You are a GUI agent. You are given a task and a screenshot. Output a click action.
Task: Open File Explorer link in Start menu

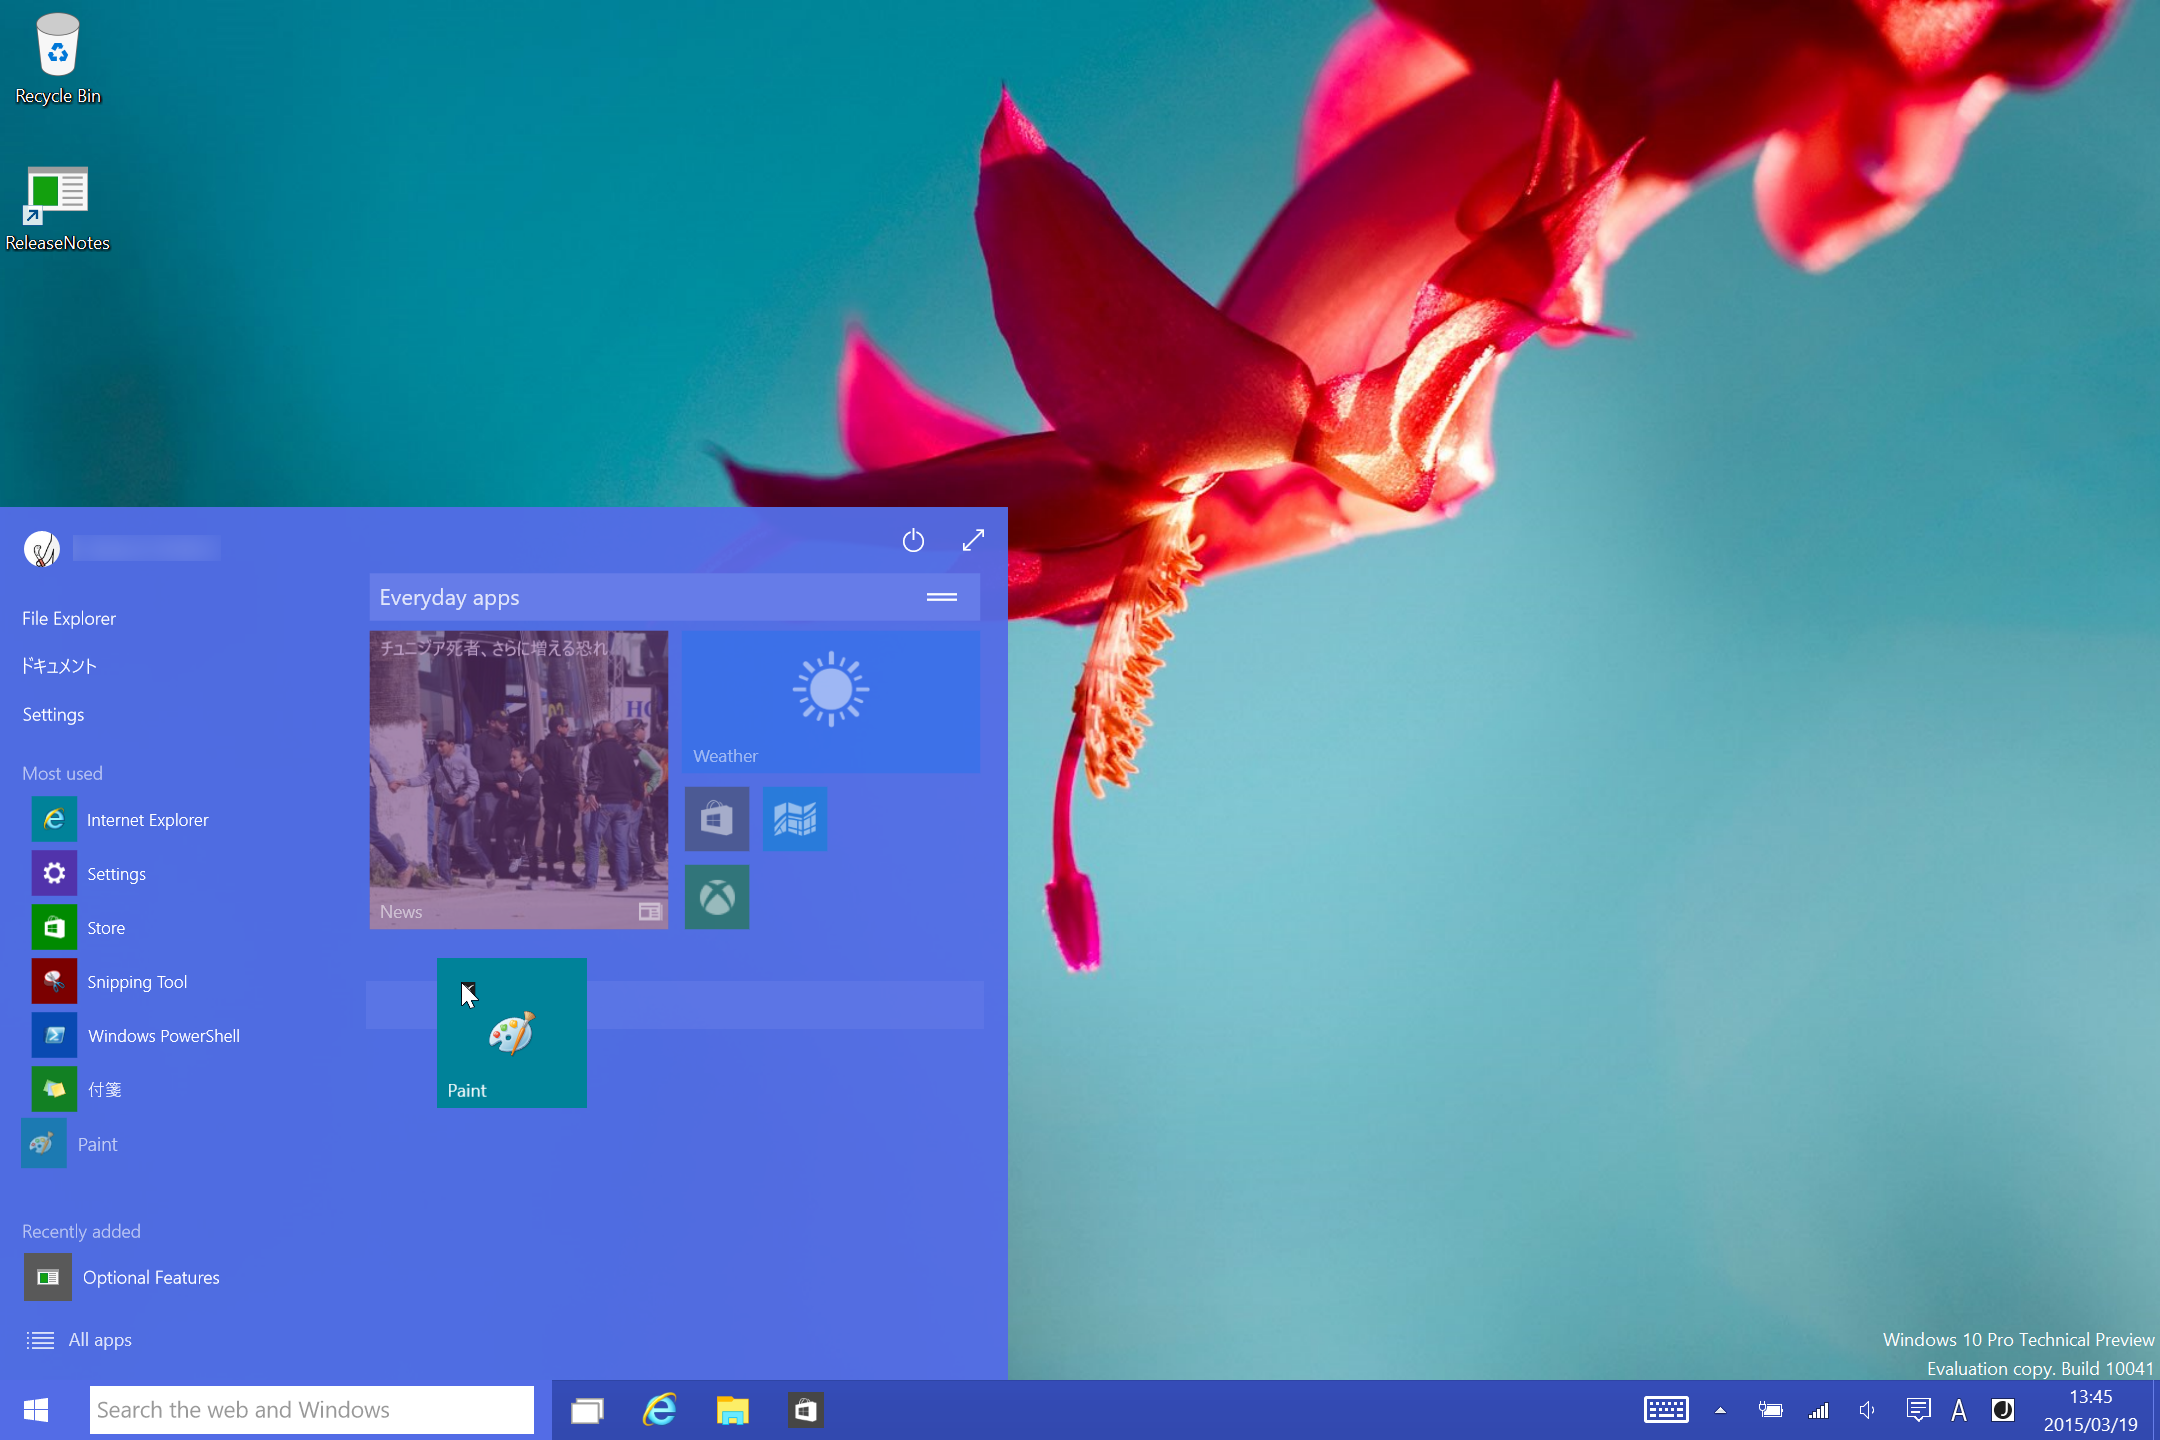tap(69, 619)
